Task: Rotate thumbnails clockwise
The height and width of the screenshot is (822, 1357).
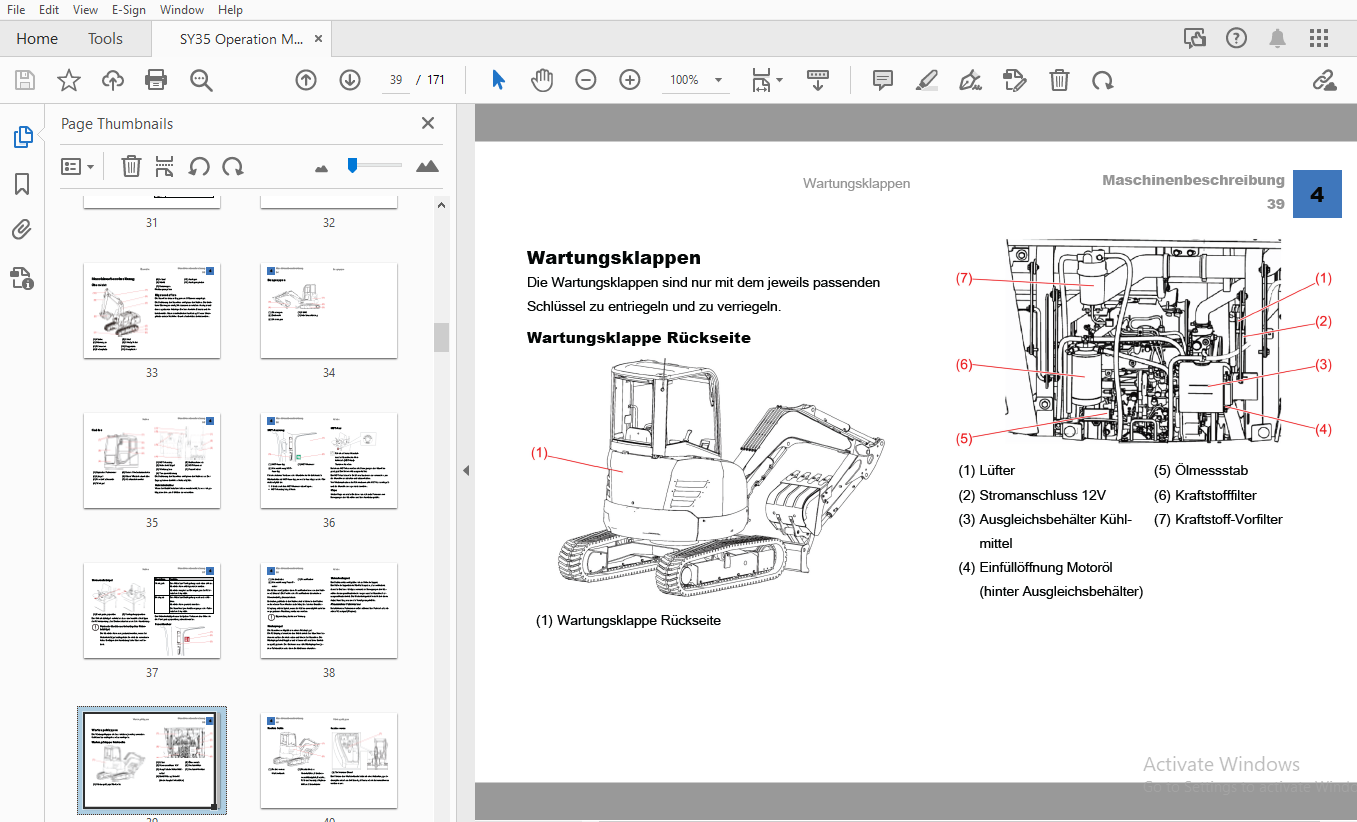Action: (233, 166)
